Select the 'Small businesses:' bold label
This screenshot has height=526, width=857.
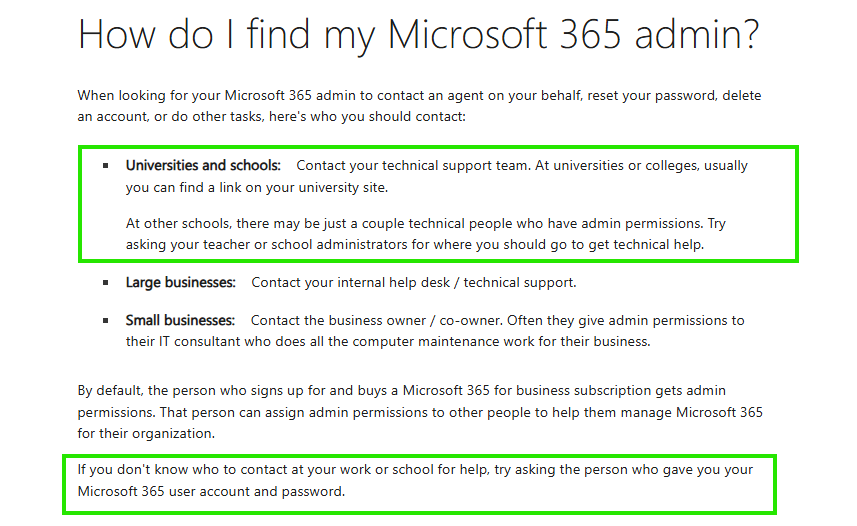click(x=180, y=320)
